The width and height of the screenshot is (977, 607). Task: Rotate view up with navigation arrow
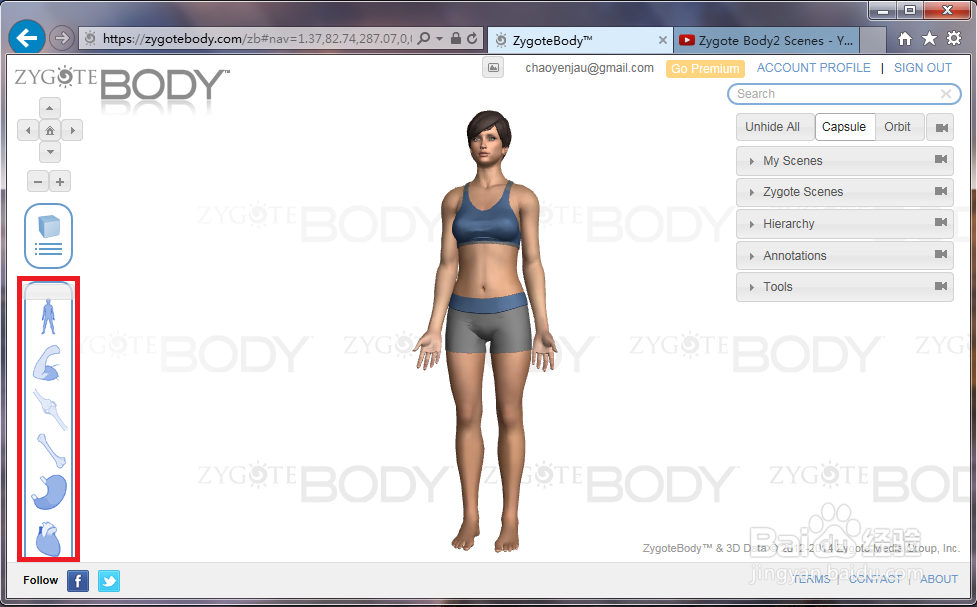coord(50,108)
